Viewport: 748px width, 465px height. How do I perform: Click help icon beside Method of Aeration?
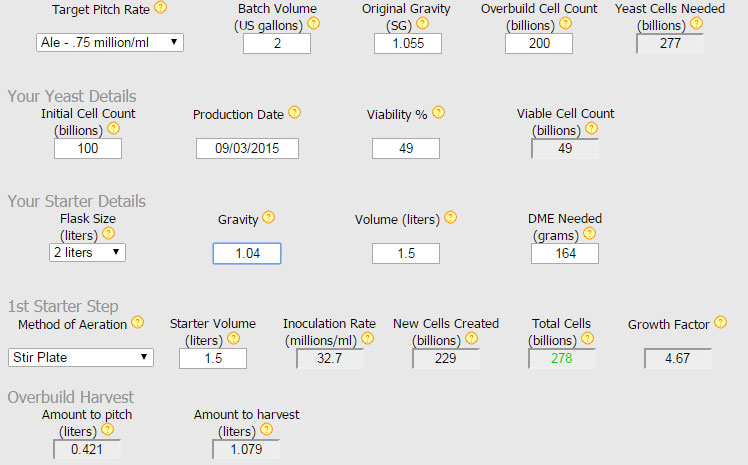[x=137, y=323]
